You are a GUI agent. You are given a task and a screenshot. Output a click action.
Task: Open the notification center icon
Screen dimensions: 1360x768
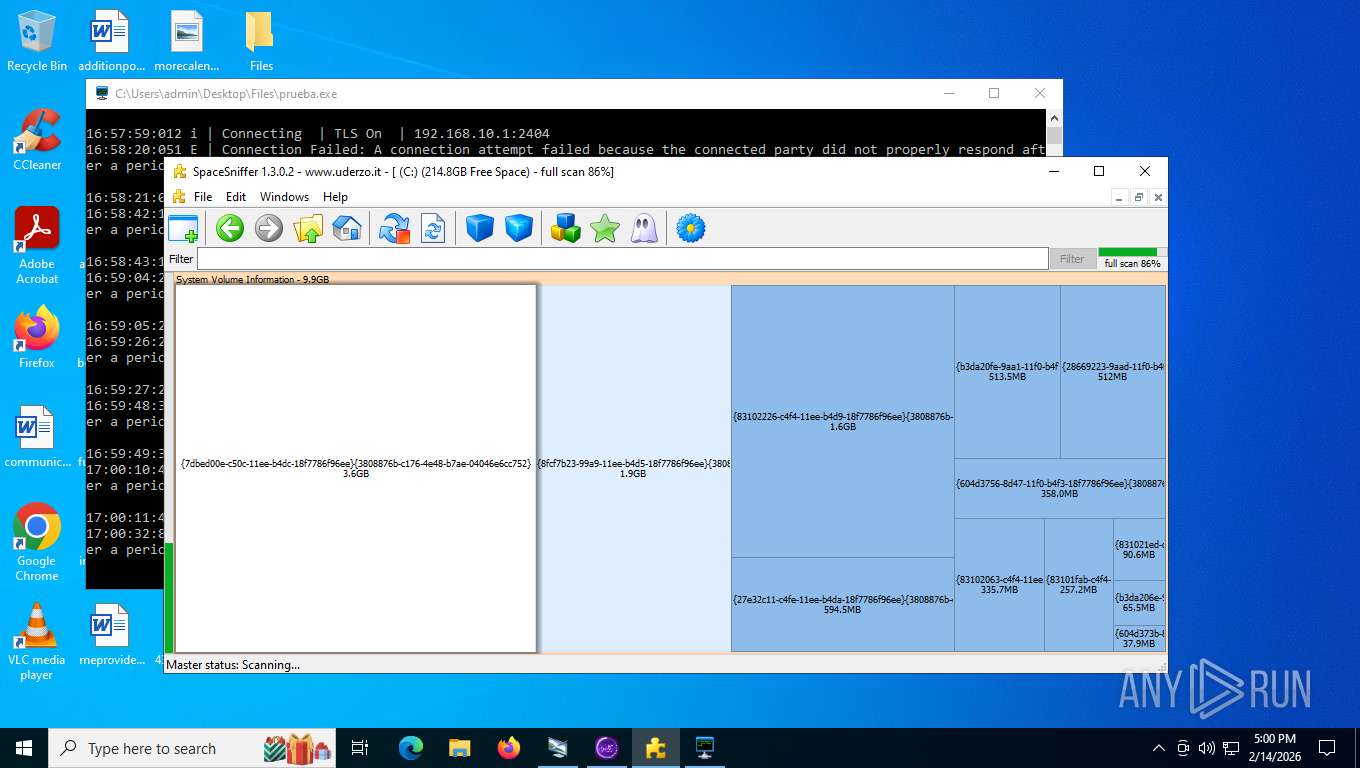point(1327,748)
